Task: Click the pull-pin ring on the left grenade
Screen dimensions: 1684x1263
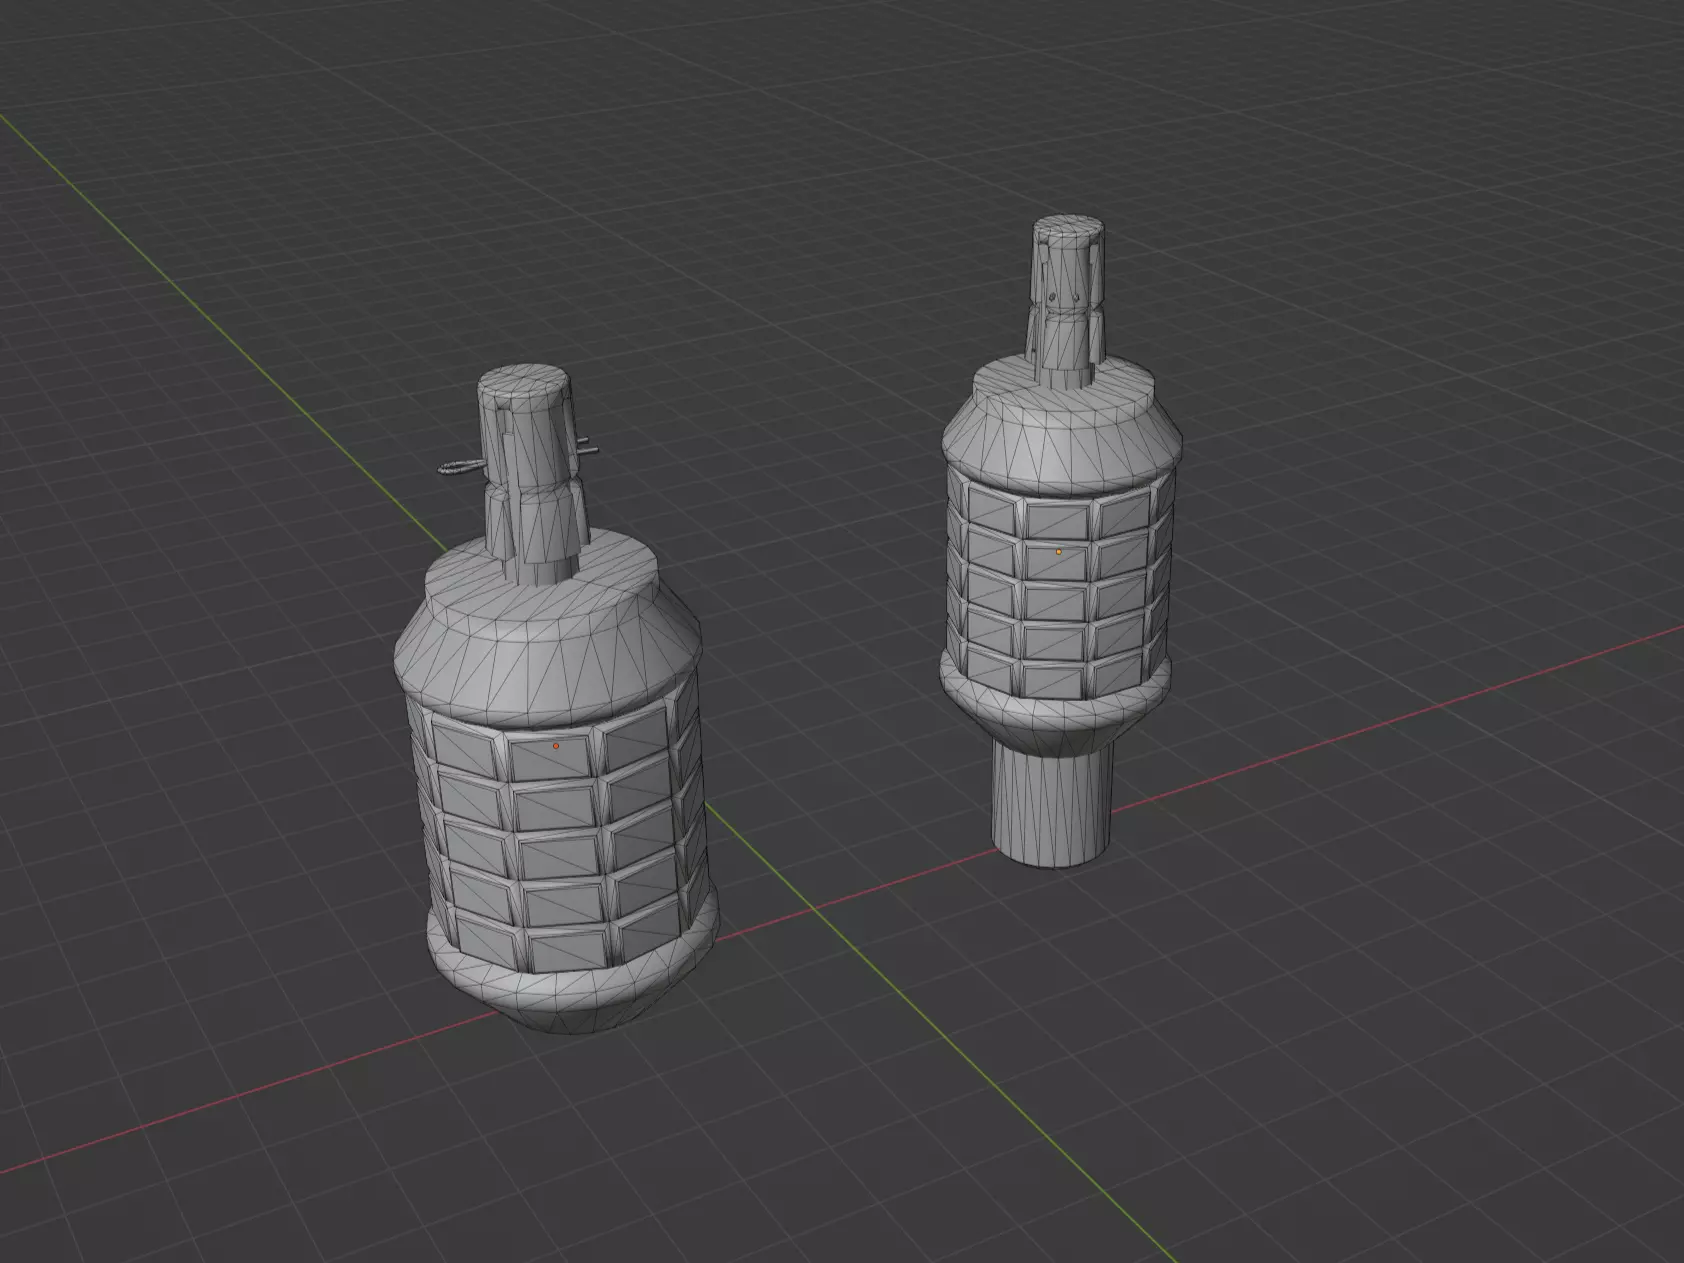Action: point(460,467)
